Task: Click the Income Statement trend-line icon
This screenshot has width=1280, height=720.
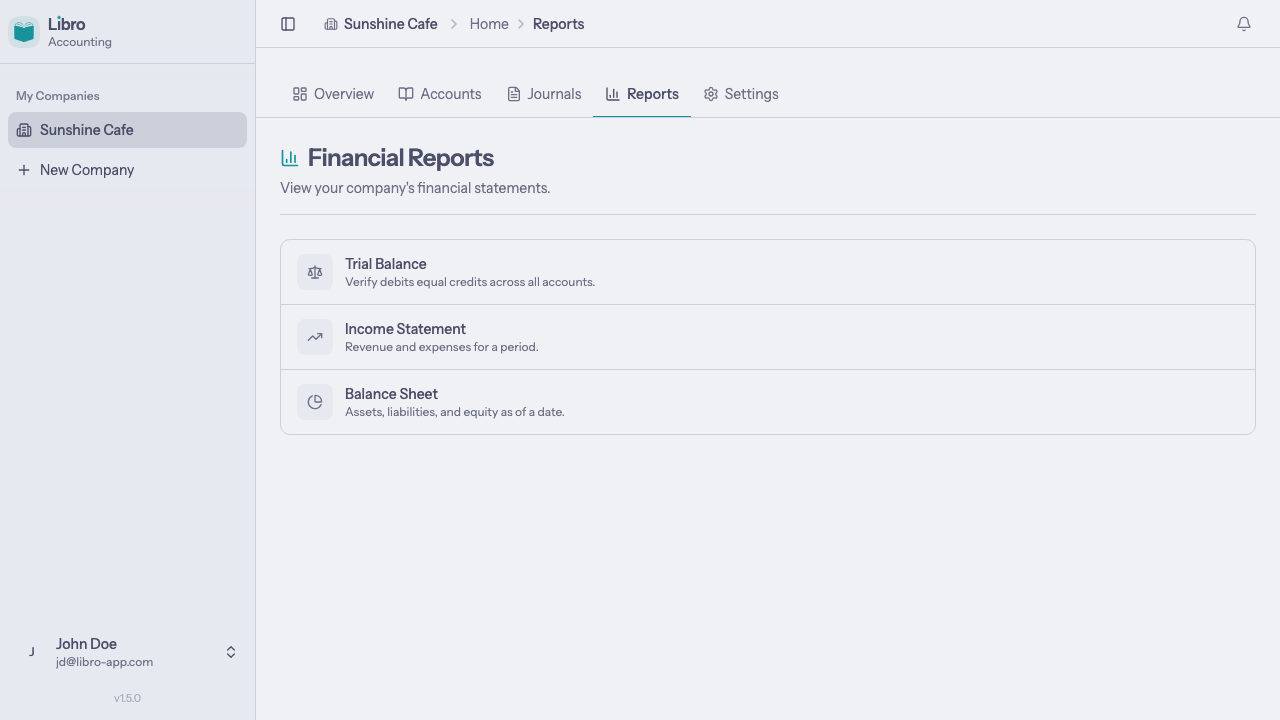Action: coord(314,336)
